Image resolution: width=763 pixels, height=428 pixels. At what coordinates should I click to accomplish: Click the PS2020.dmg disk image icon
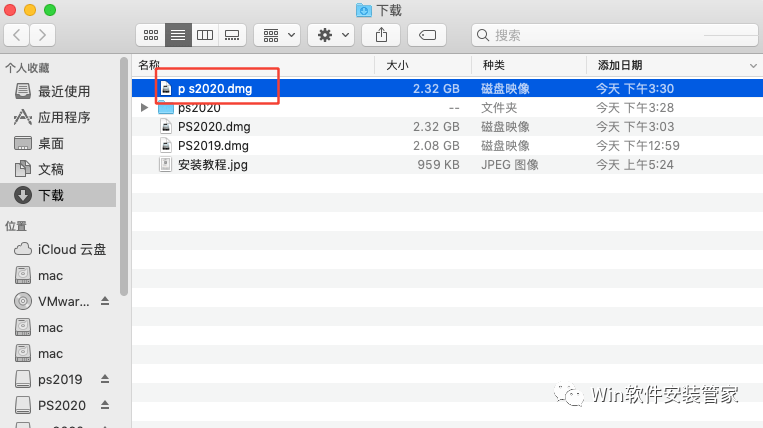point(165,126)
